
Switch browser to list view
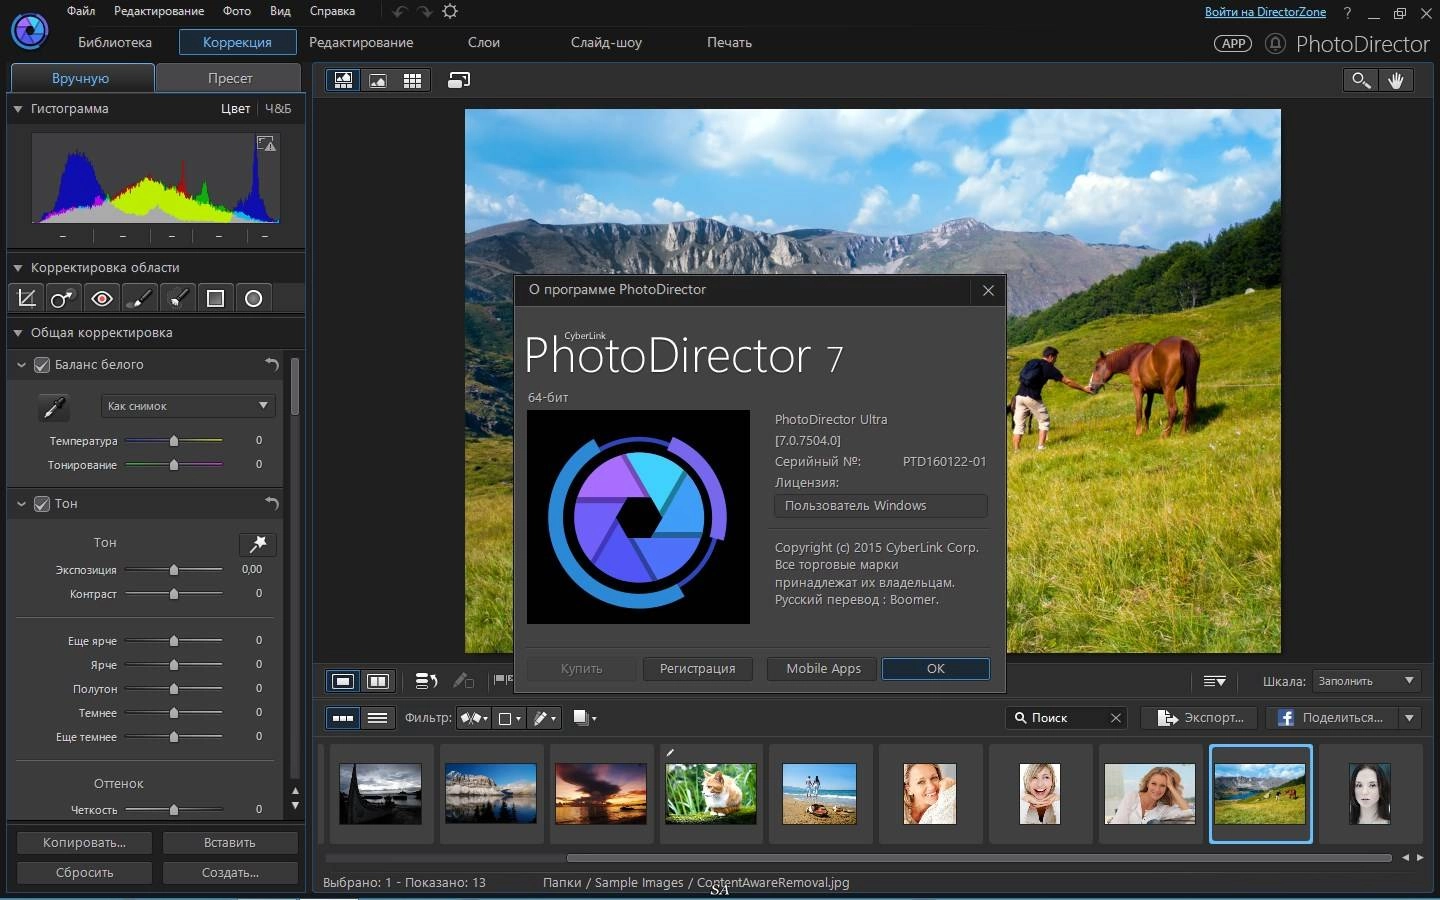[377, 718]
